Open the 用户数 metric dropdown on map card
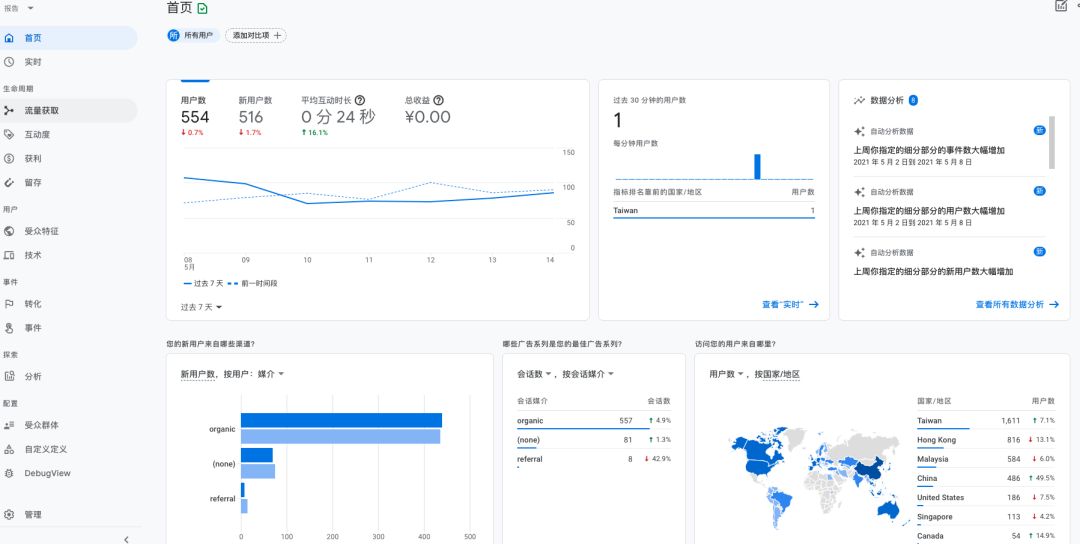The image size is (1080, 544). [727, 374]
